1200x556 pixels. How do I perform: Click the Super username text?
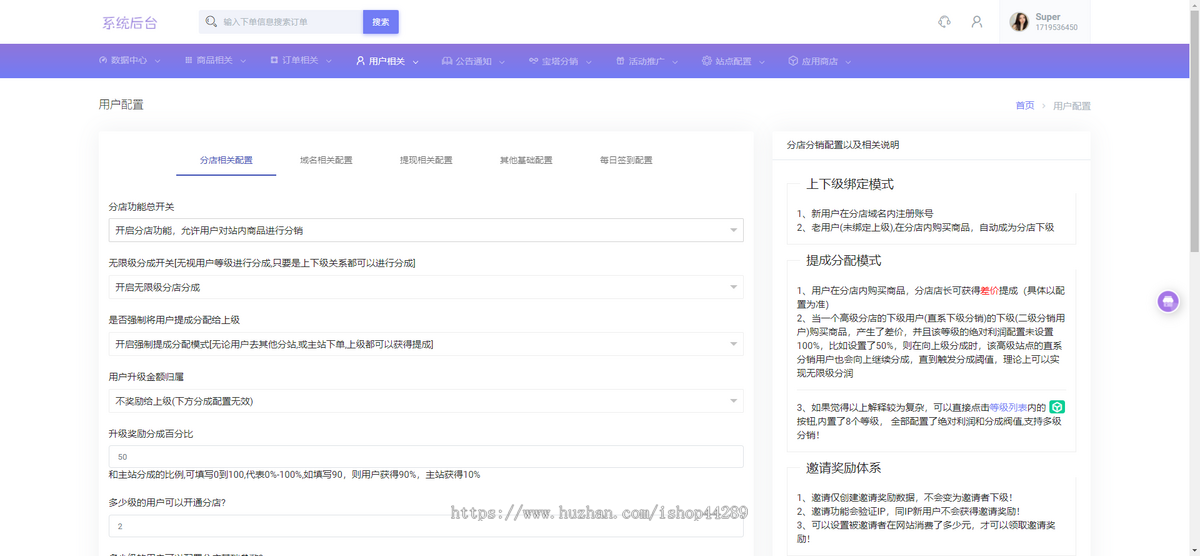coord(1048,17)
